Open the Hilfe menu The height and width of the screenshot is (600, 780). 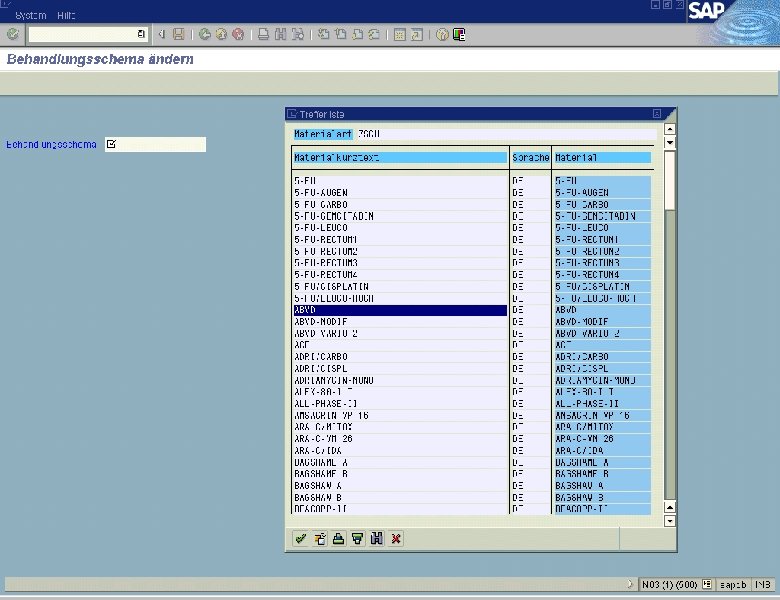click(66, 15)
